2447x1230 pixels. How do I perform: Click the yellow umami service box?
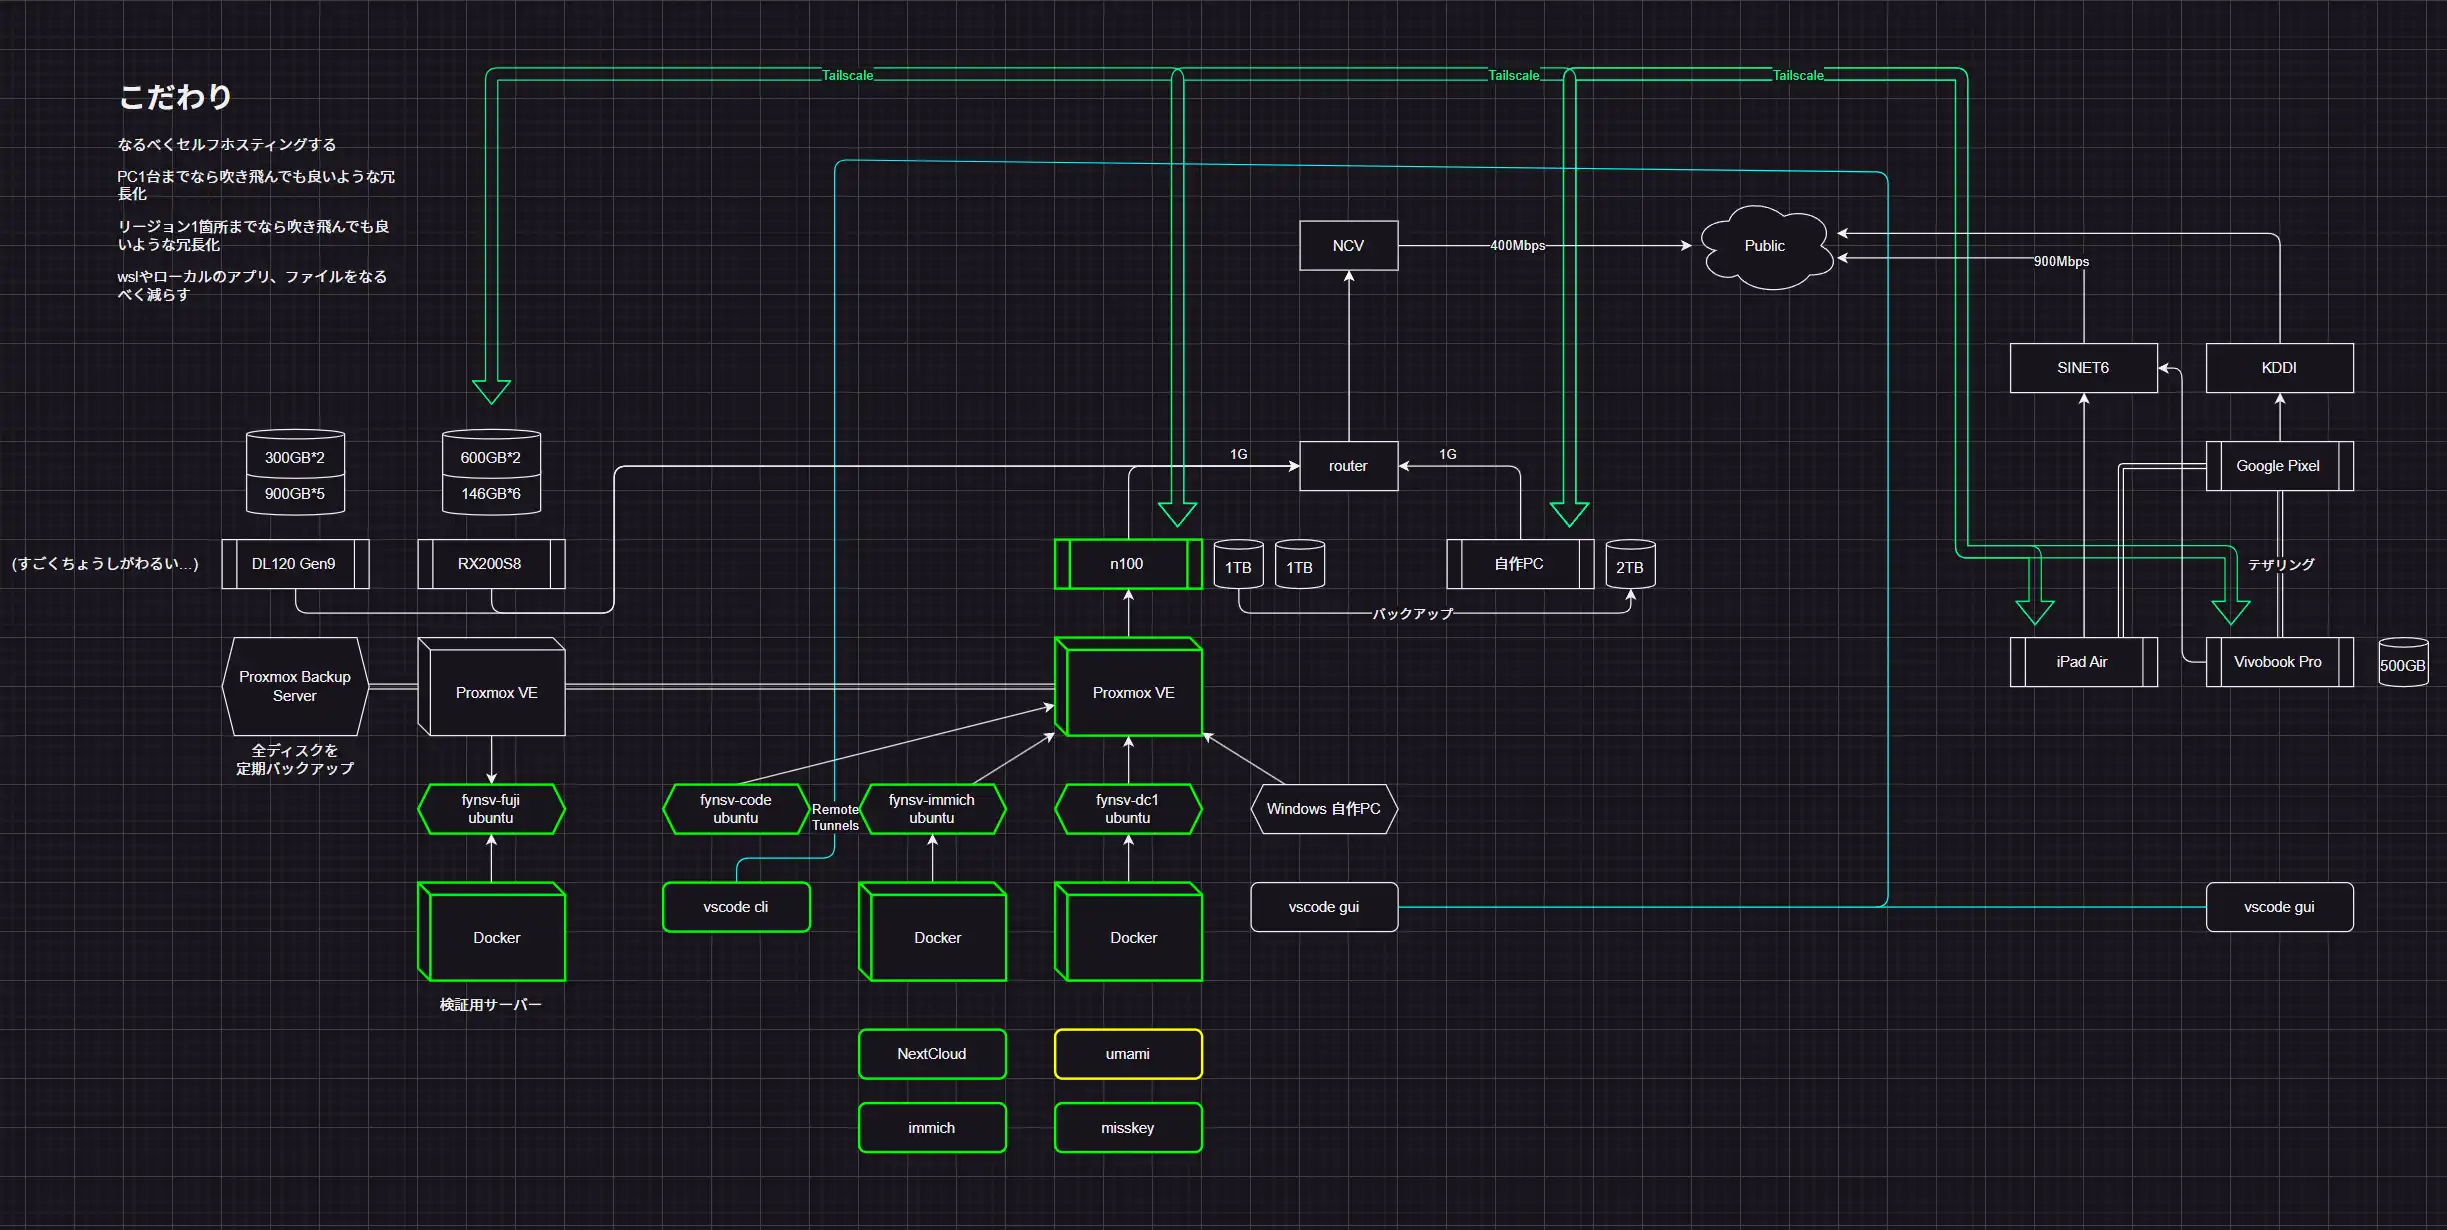coord(1128,1054)
